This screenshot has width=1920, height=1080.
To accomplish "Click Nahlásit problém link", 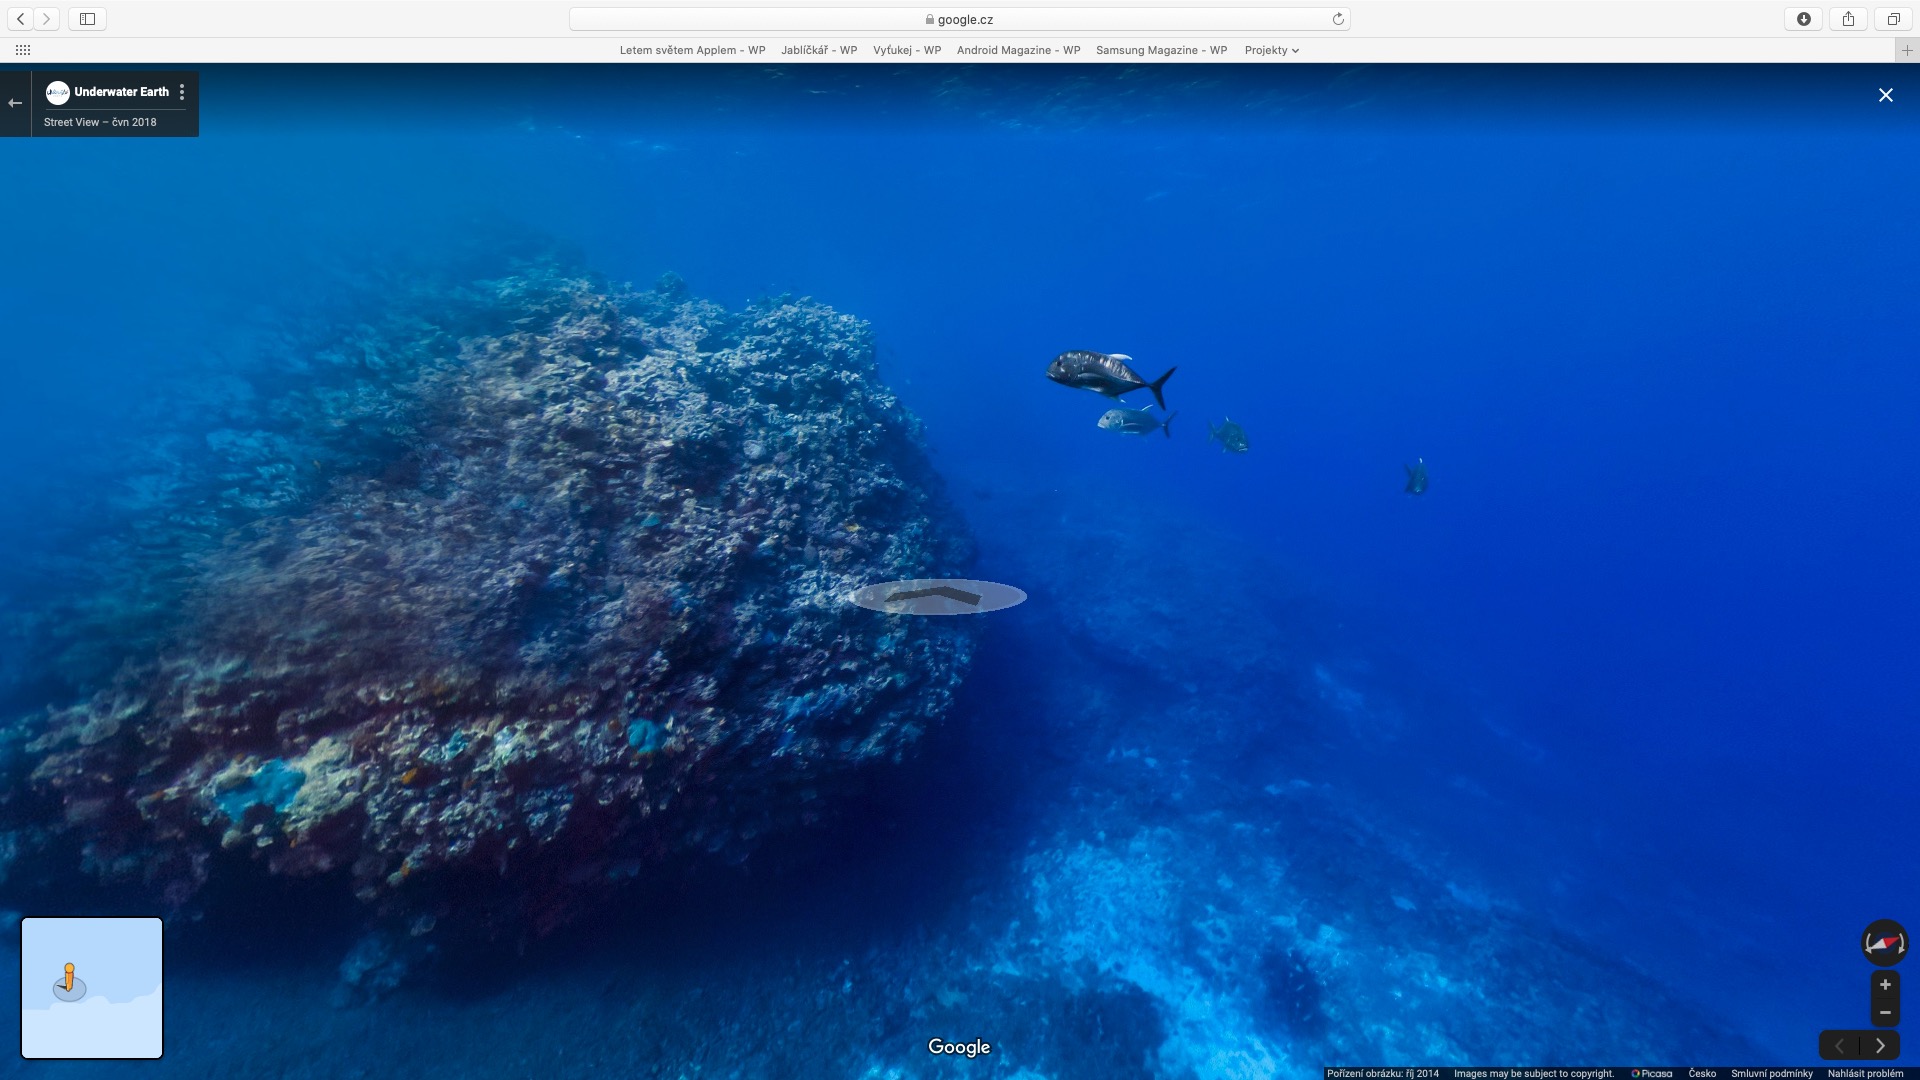I will pyautogui.click(x=1865, y=1073).
